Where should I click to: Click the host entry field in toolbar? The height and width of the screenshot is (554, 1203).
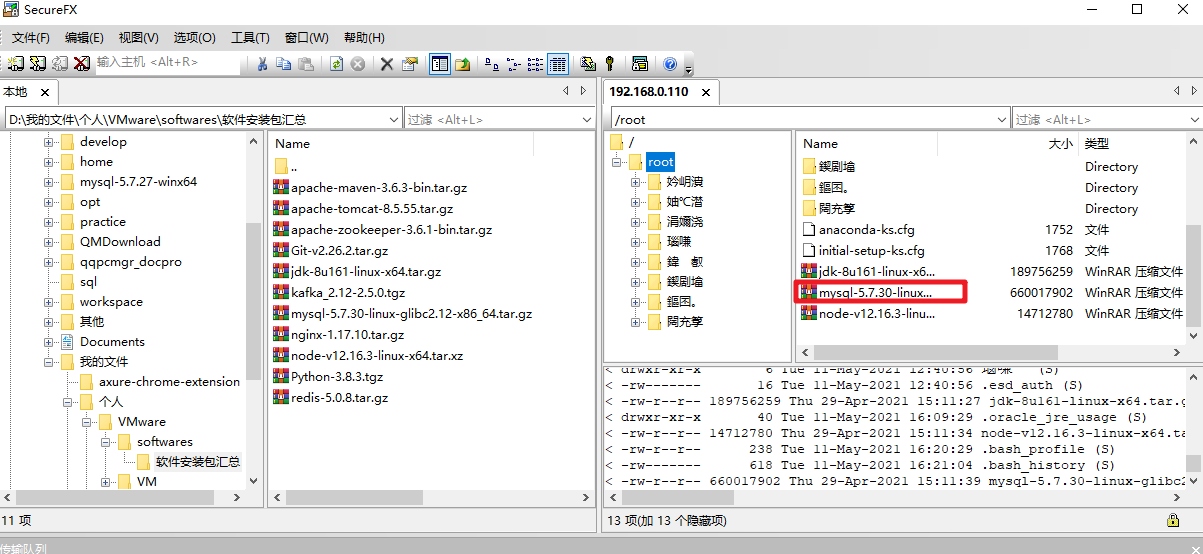168,63
